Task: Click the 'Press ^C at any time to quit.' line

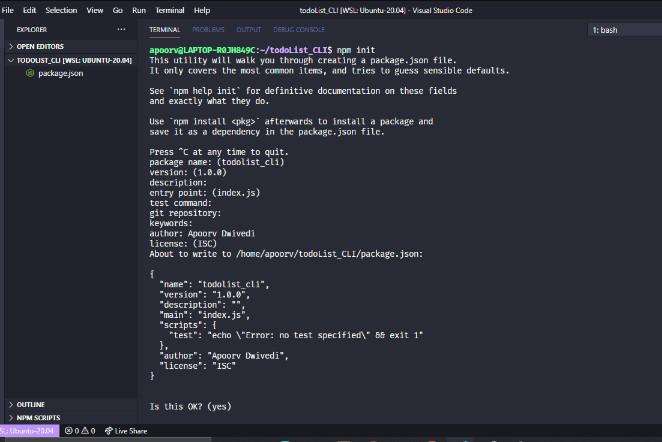Action: 219,152
